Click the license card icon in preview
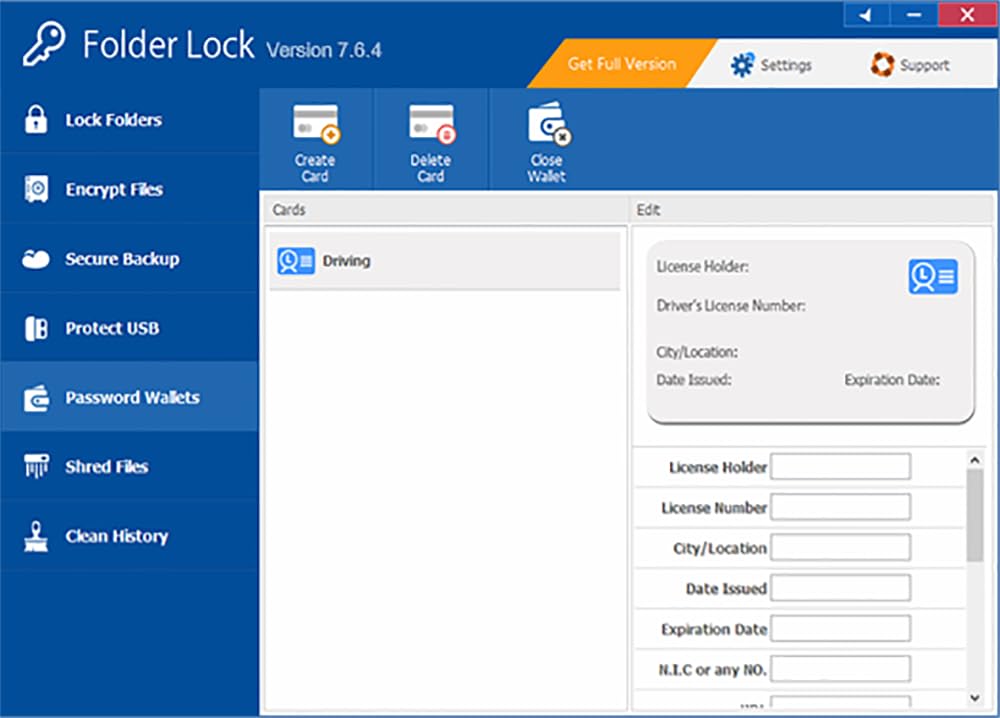The height and width of the screenshot is (718, 1000). point(932,276)
